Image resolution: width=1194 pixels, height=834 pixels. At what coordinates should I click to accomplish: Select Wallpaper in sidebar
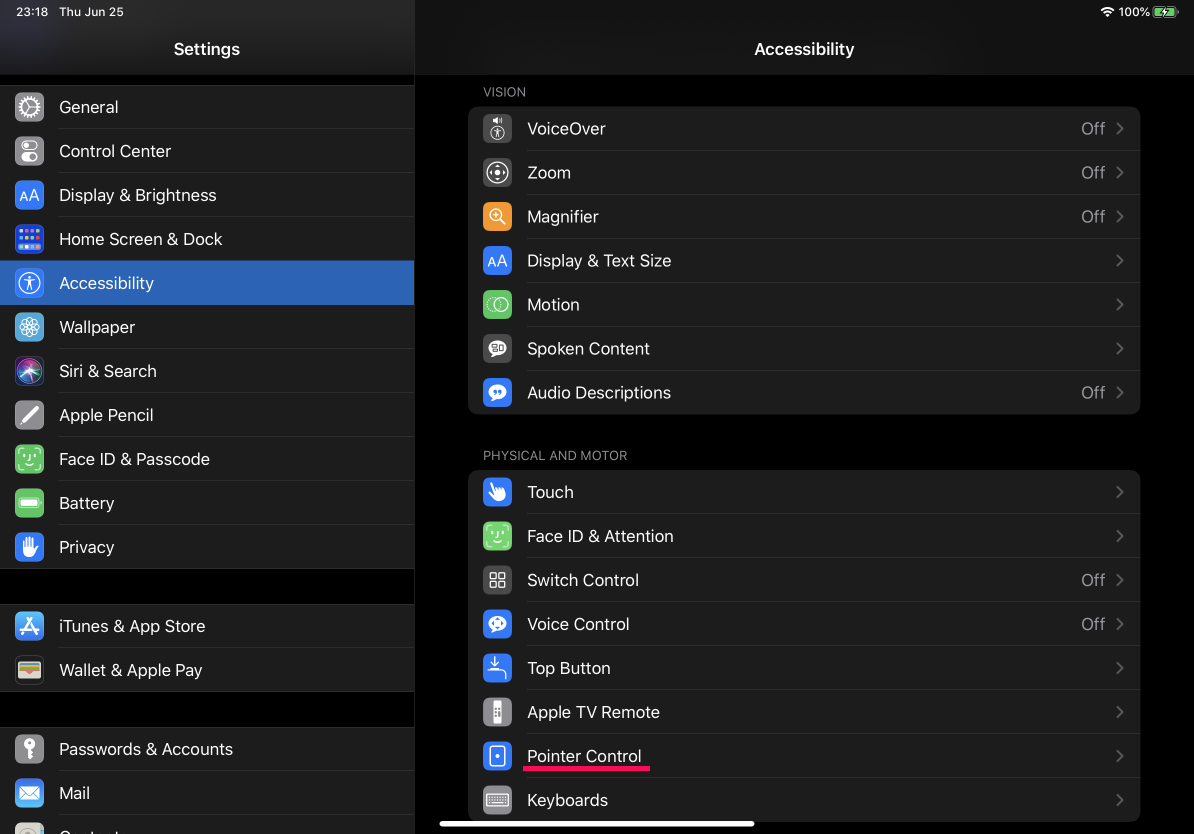[207, 328]
